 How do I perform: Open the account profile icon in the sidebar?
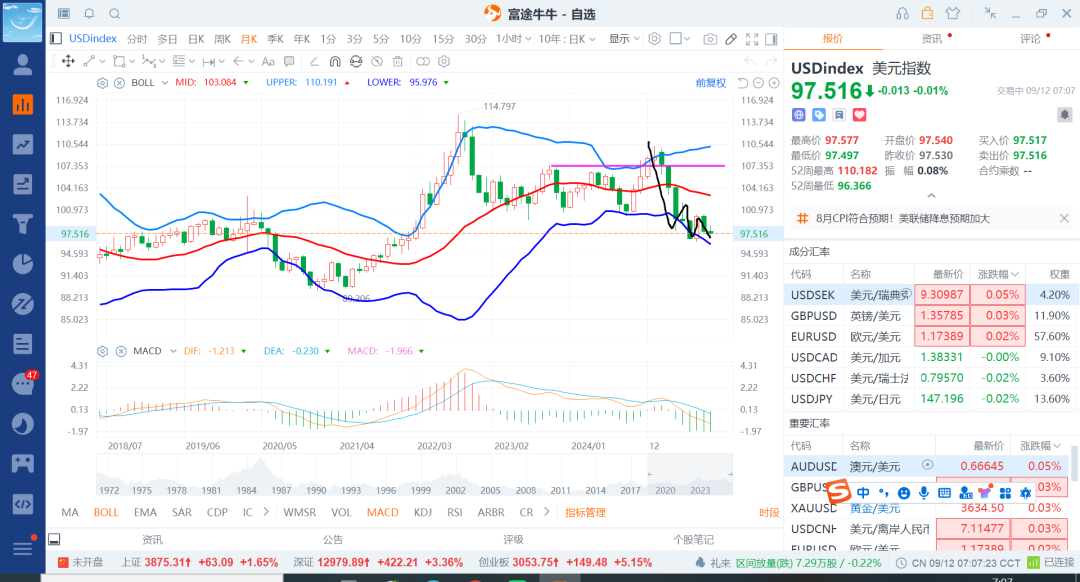point(23,65)
